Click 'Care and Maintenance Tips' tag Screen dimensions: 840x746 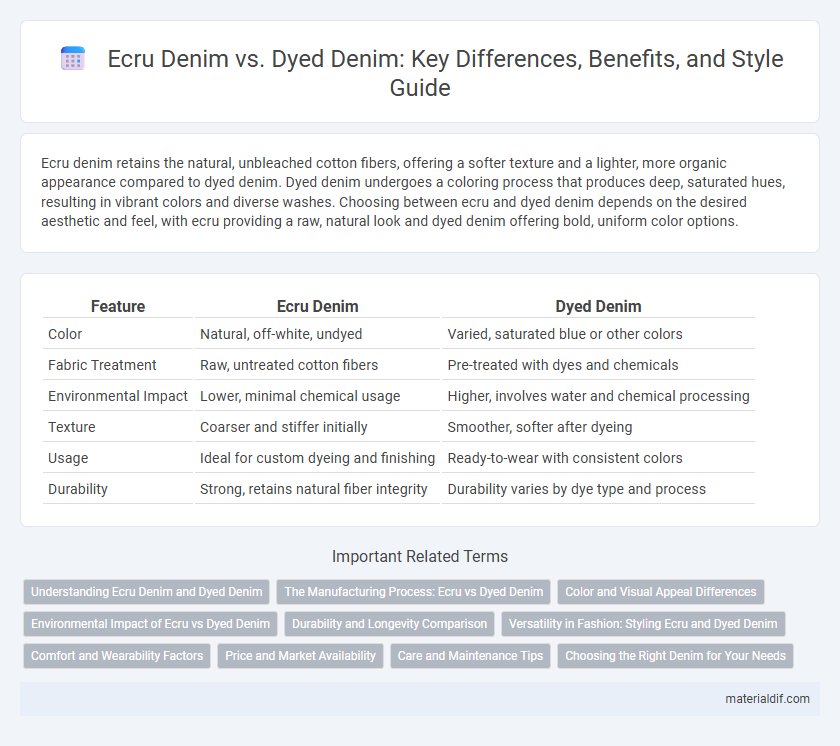click(x=470, y=656)
